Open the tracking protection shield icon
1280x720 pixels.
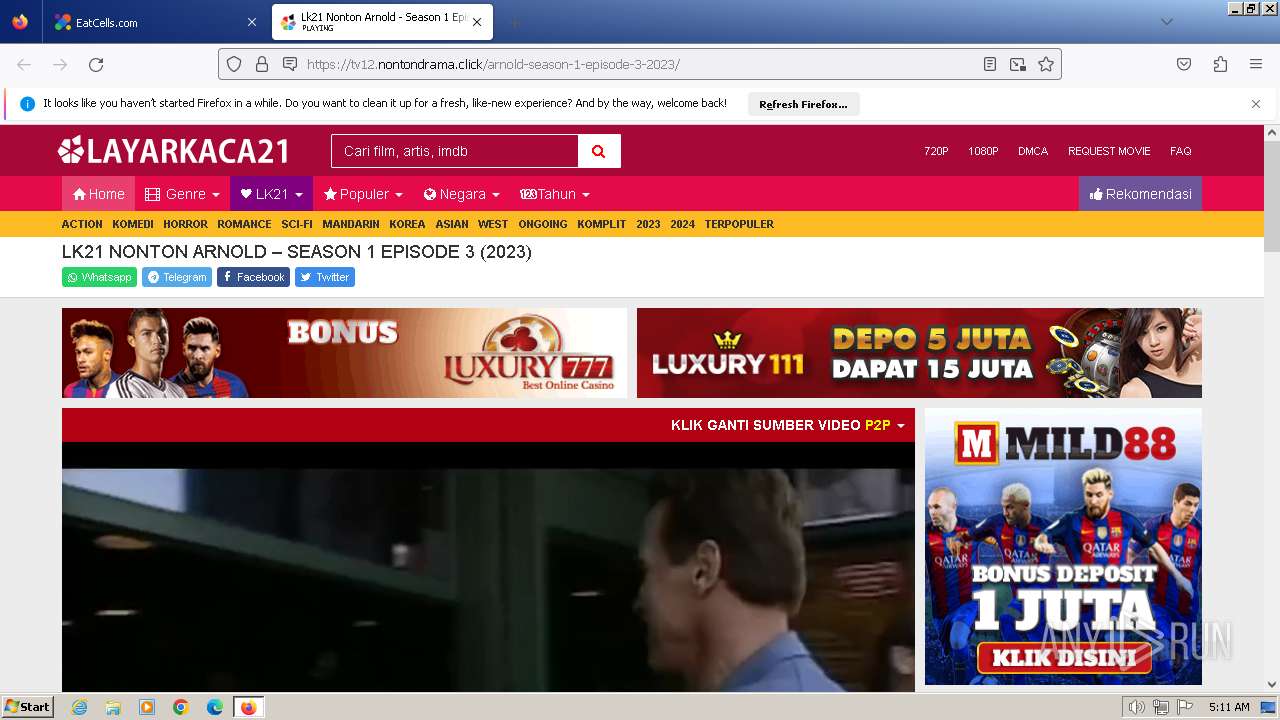tap(234, 64)
